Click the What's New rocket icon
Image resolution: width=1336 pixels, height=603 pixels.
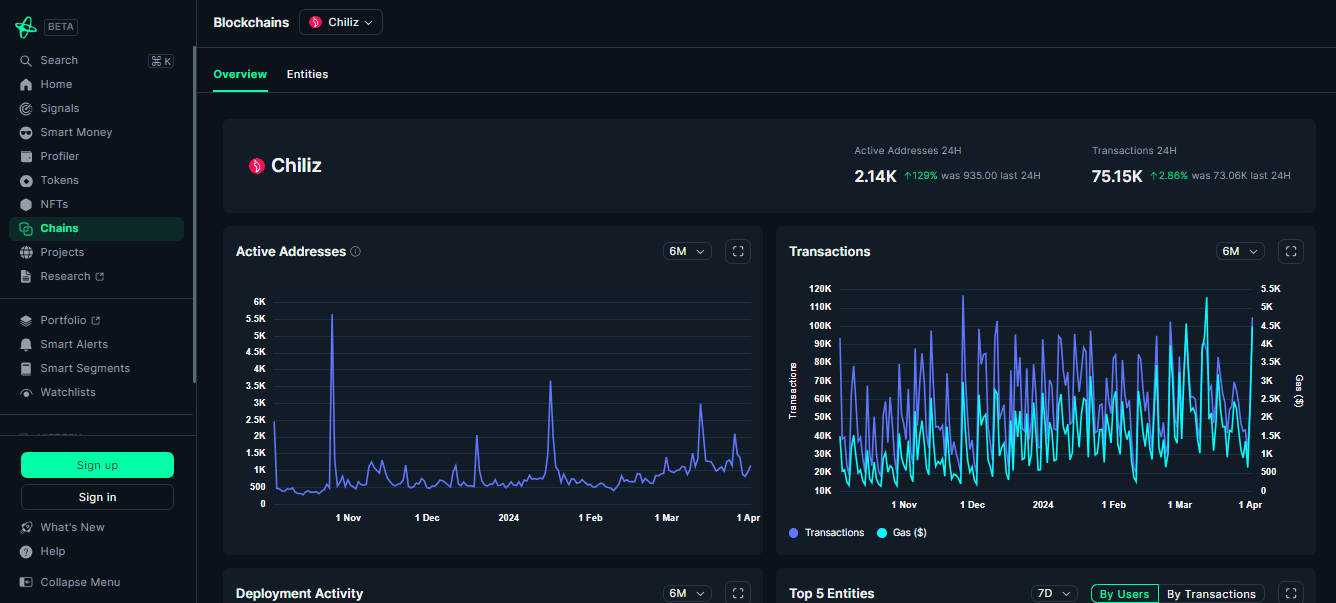click(26, 528)
